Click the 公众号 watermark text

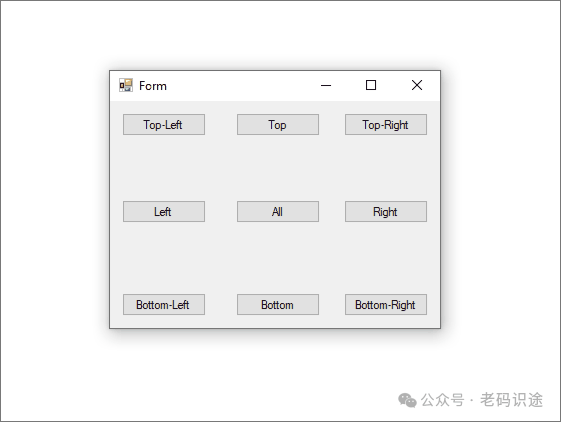443,400
